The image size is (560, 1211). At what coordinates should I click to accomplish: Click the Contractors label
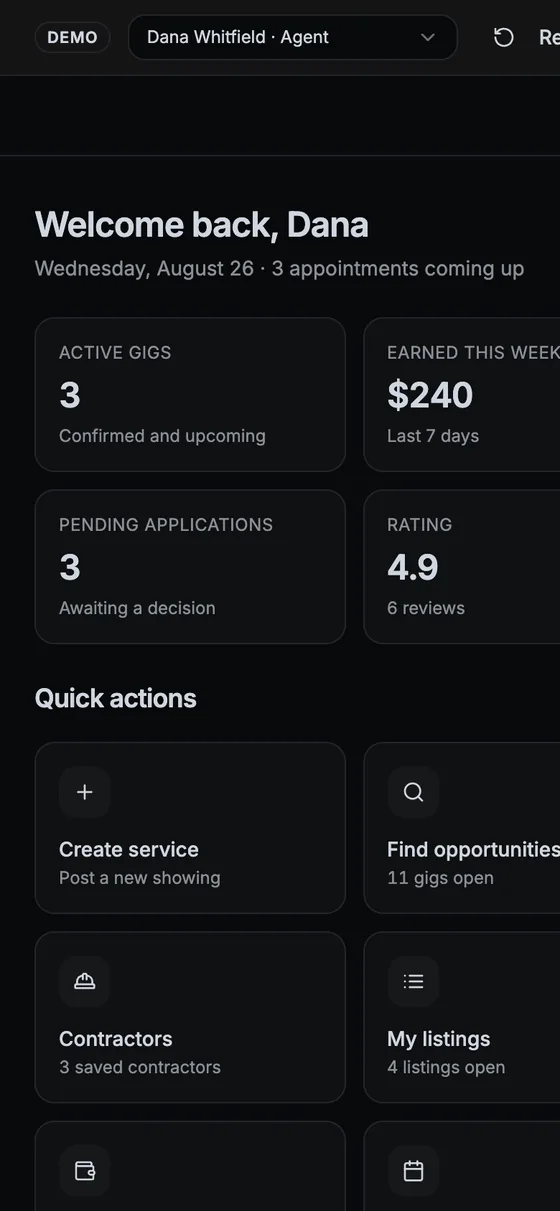click(x=116, y=1038)
